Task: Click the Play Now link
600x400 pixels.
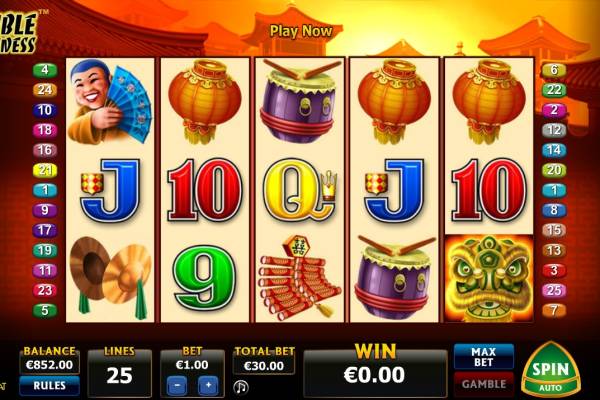Action: 301,31
